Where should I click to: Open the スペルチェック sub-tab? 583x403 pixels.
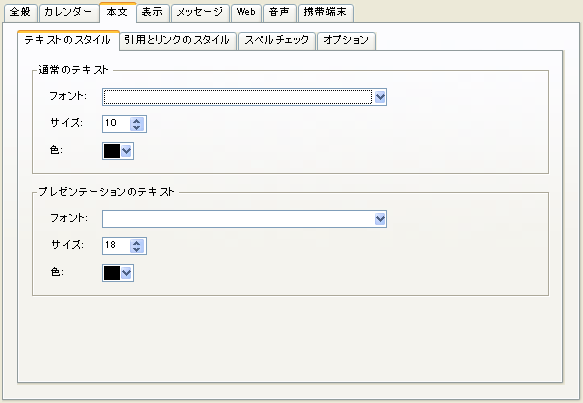[277, 41]
